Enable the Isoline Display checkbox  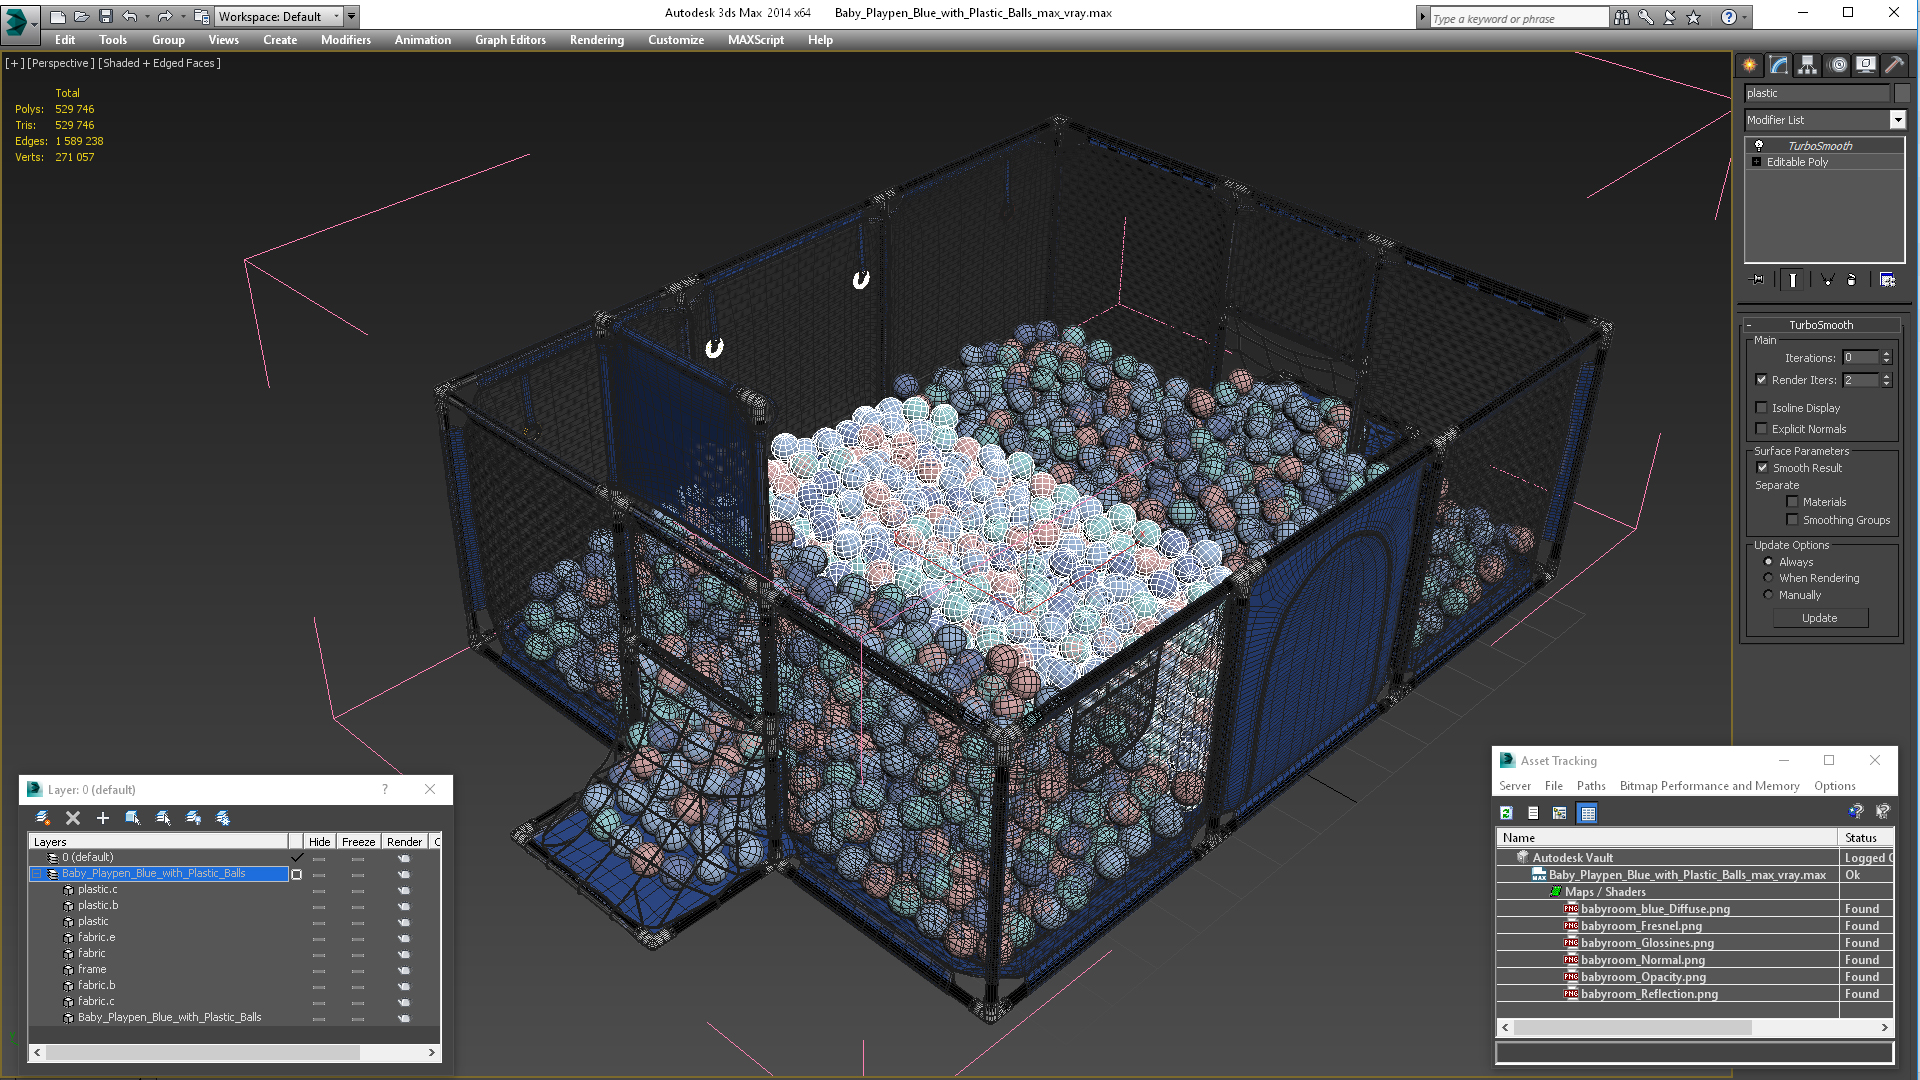pyautogui.click(x=1762, y=408)
